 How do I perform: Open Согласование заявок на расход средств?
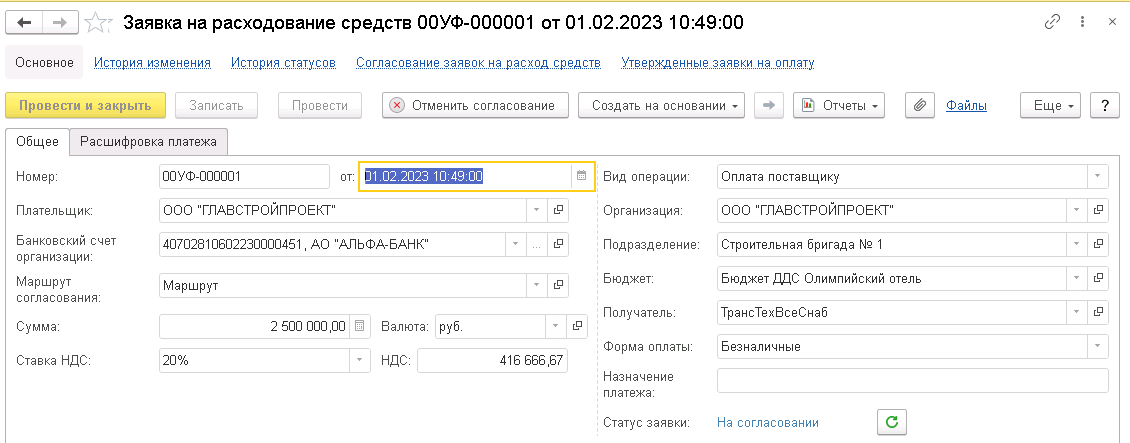pyautogui.click(x=479, y=63)
